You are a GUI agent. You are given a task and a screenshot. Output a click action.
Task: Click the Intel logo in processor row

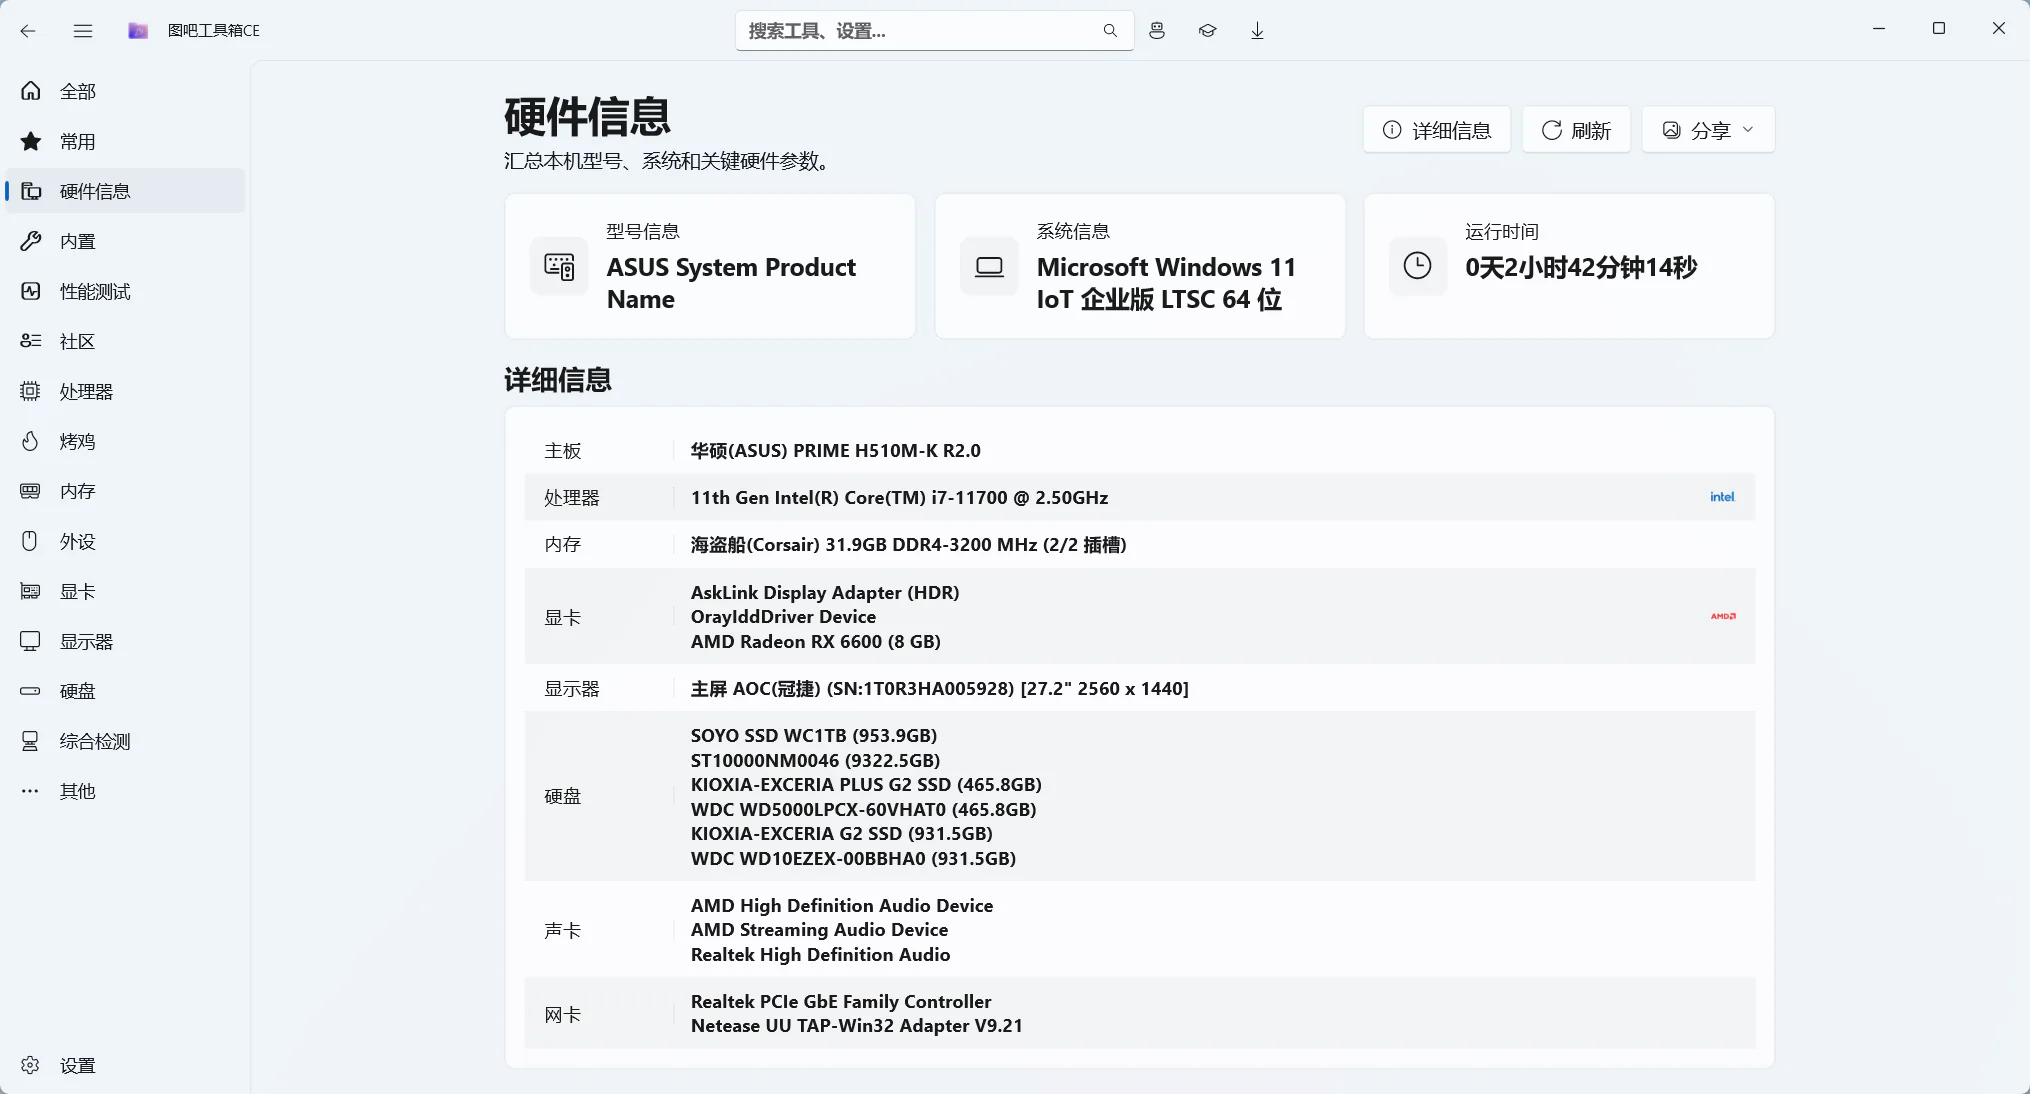[x=1722, y=497]
